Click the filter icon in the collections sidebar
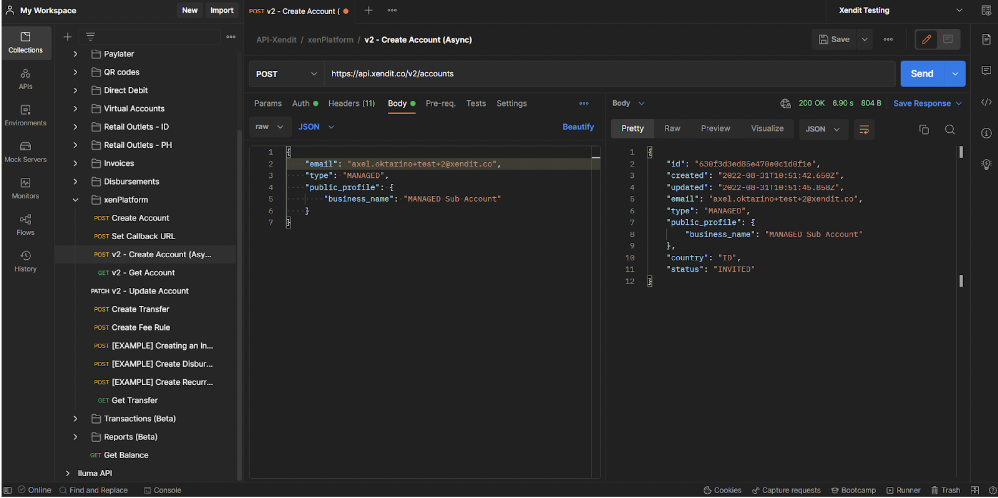Image resolution: width=998 pixels, height=498 pixels. click(90, 36)
